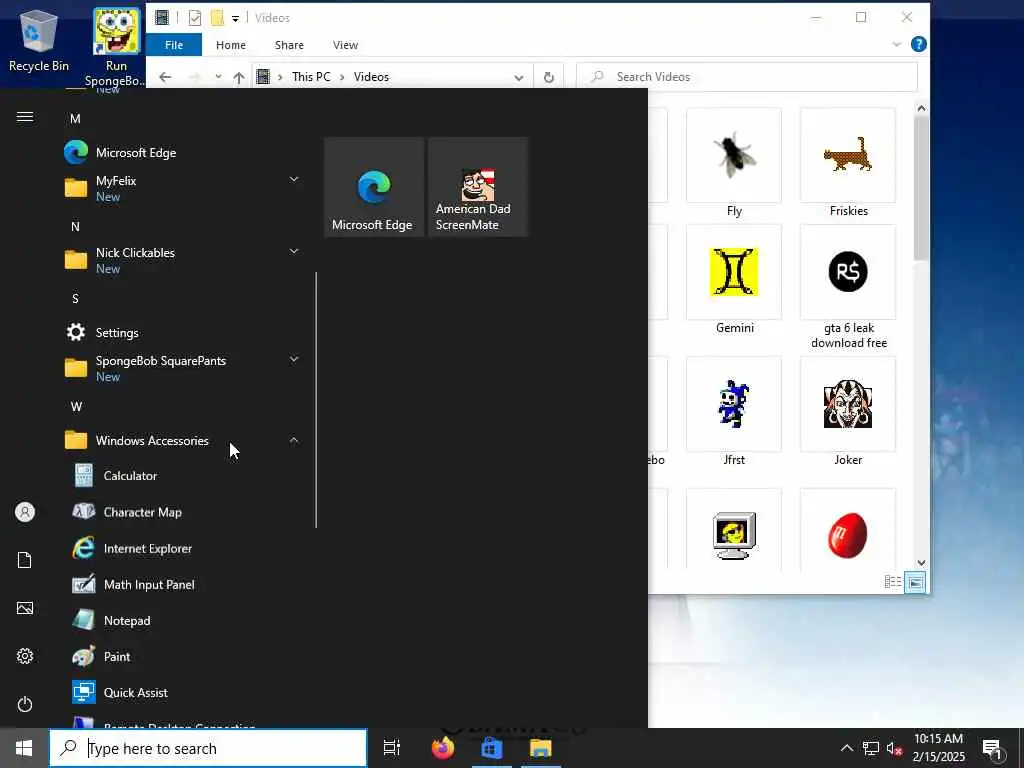Click Videos in the breadcrumb path
1024x768 pixels.
pyautogui.click(x=371, y=77)
